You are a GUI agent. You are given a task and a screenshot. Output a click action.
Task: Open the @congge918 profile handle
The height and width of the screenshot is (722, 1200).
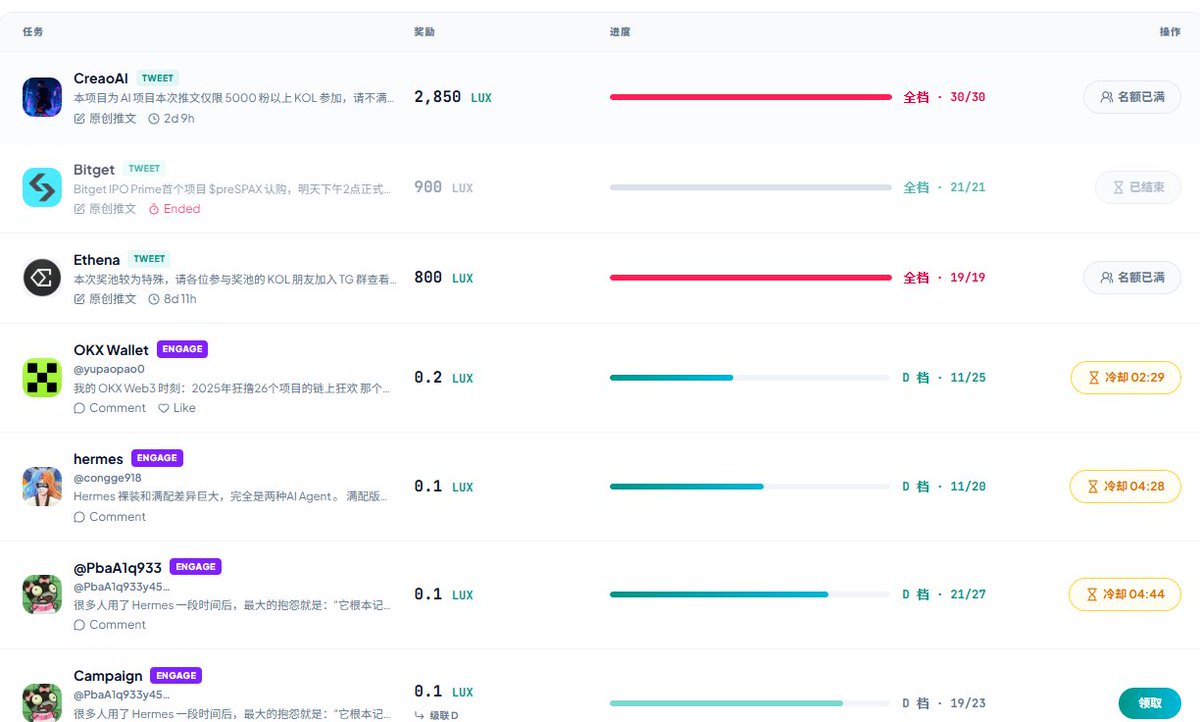tap(108, 478)
